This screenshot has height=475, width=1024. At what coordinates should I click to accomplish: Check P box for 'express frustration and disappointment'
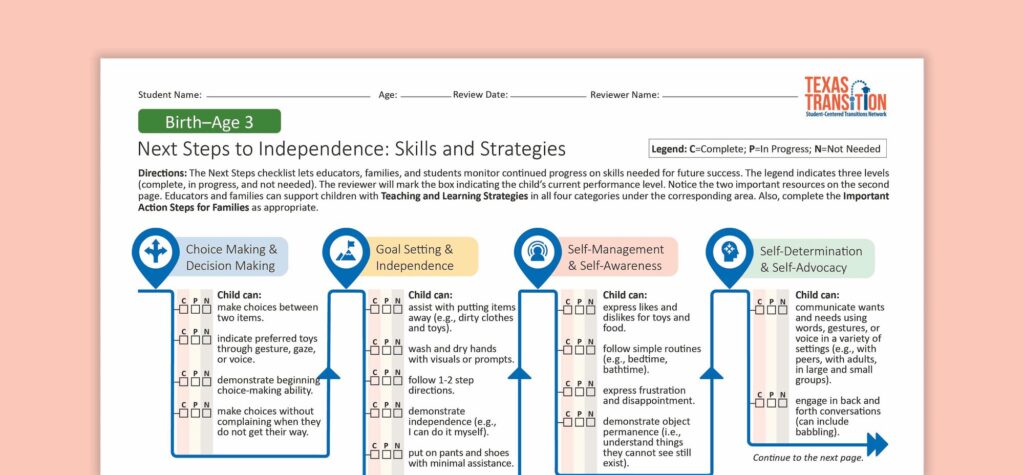(x=580, y=391)
